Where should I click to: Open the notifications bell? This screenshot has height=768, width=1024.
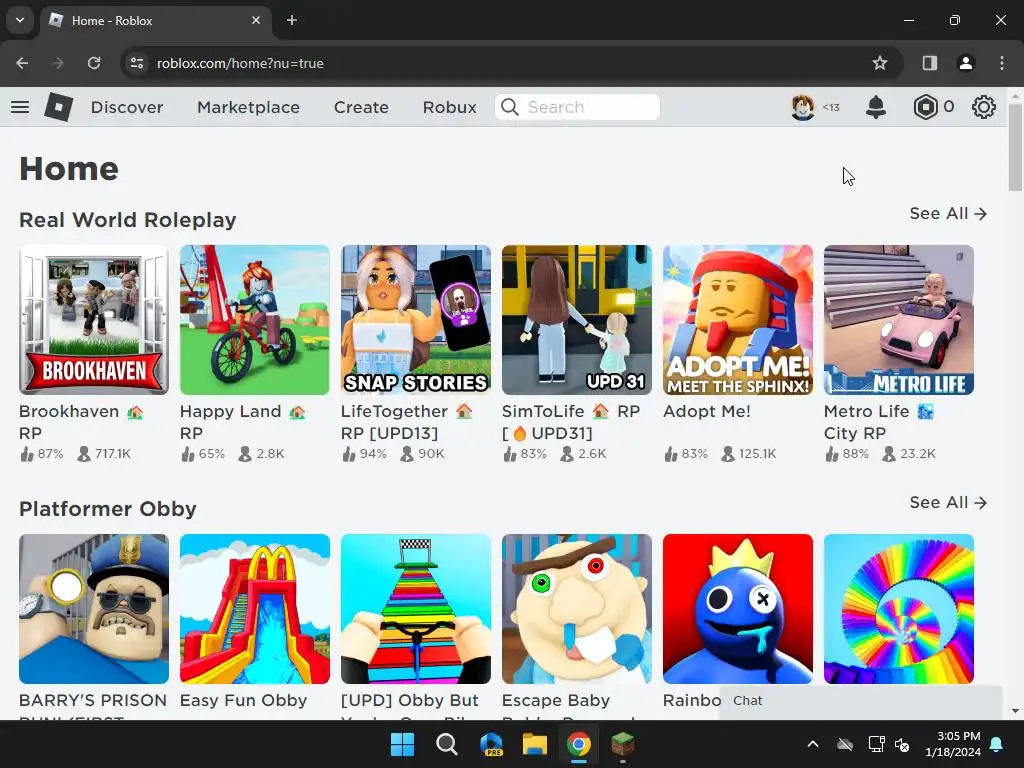pos(876,107)
